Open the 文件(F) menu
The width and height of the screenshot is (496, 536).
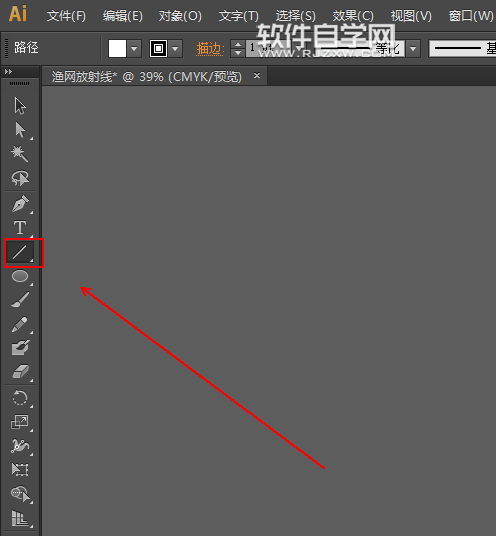coord(66,16)
